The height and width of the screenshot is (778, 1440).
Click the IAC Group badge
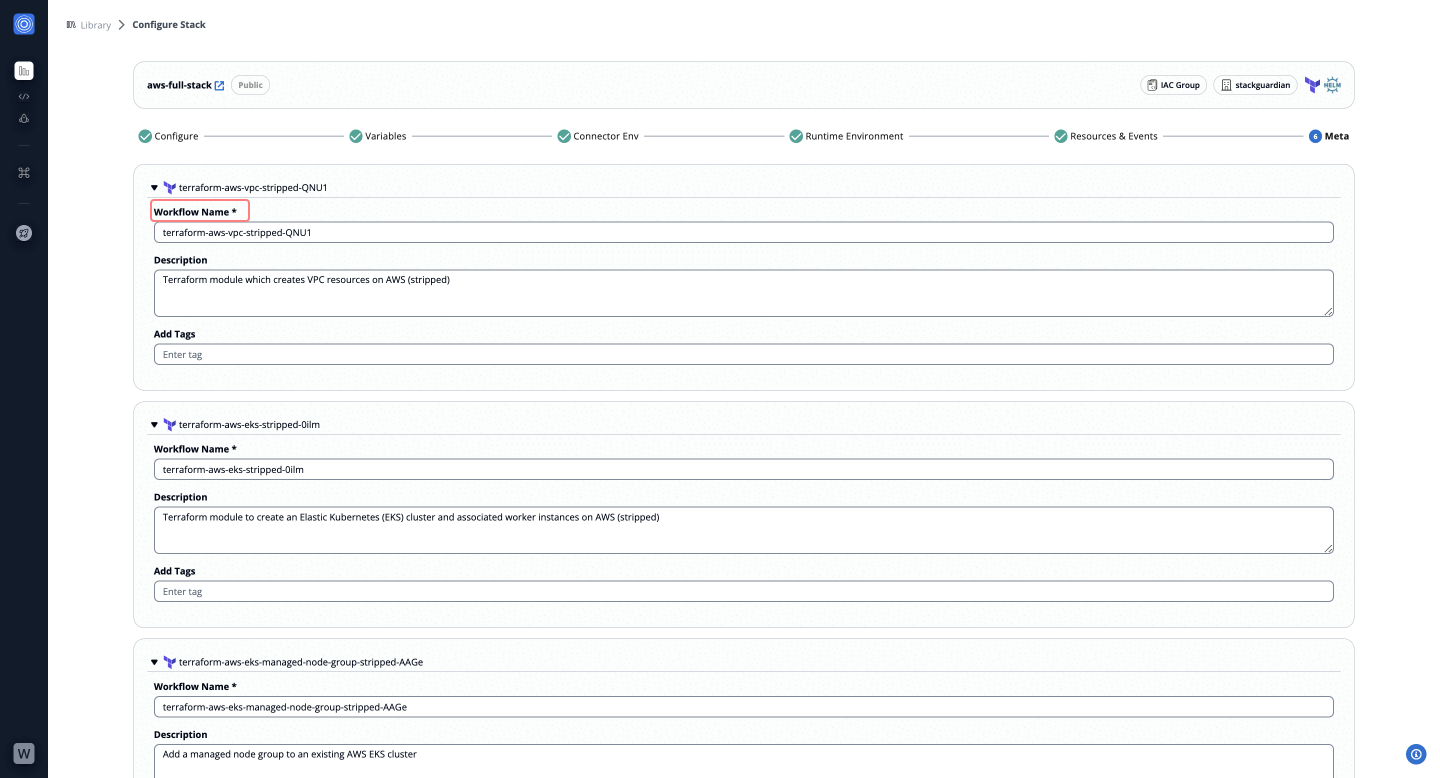point(1173,85)
